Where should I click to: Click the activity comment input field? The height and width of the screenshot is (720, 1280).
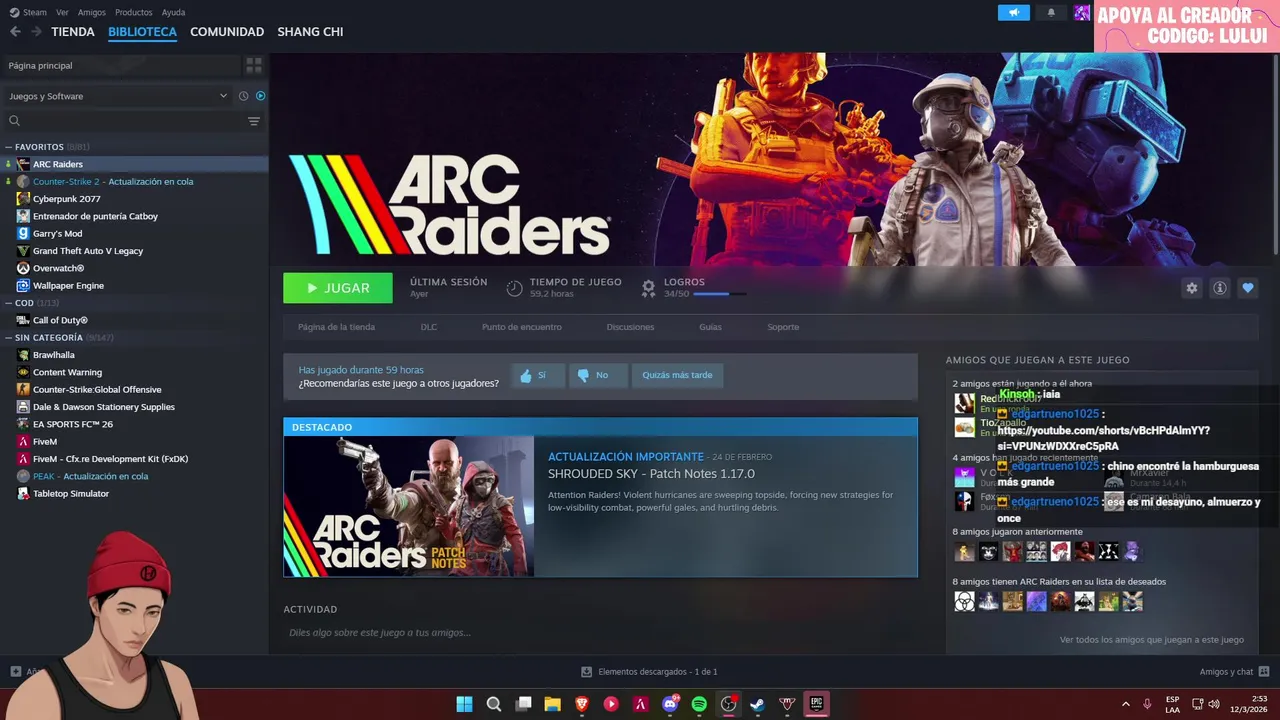600,633
